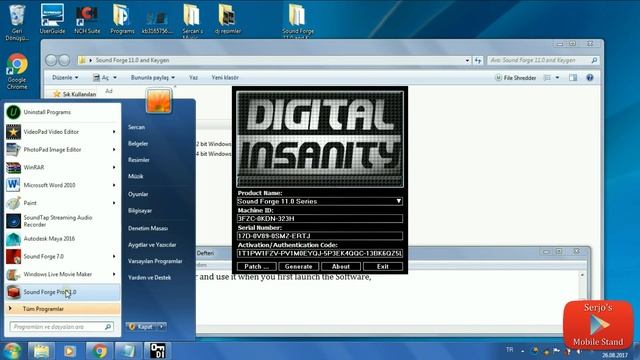Launch Uninstall Programs from Start menu
The width and height of the screenshot is (640, 360).
point(62,112)
